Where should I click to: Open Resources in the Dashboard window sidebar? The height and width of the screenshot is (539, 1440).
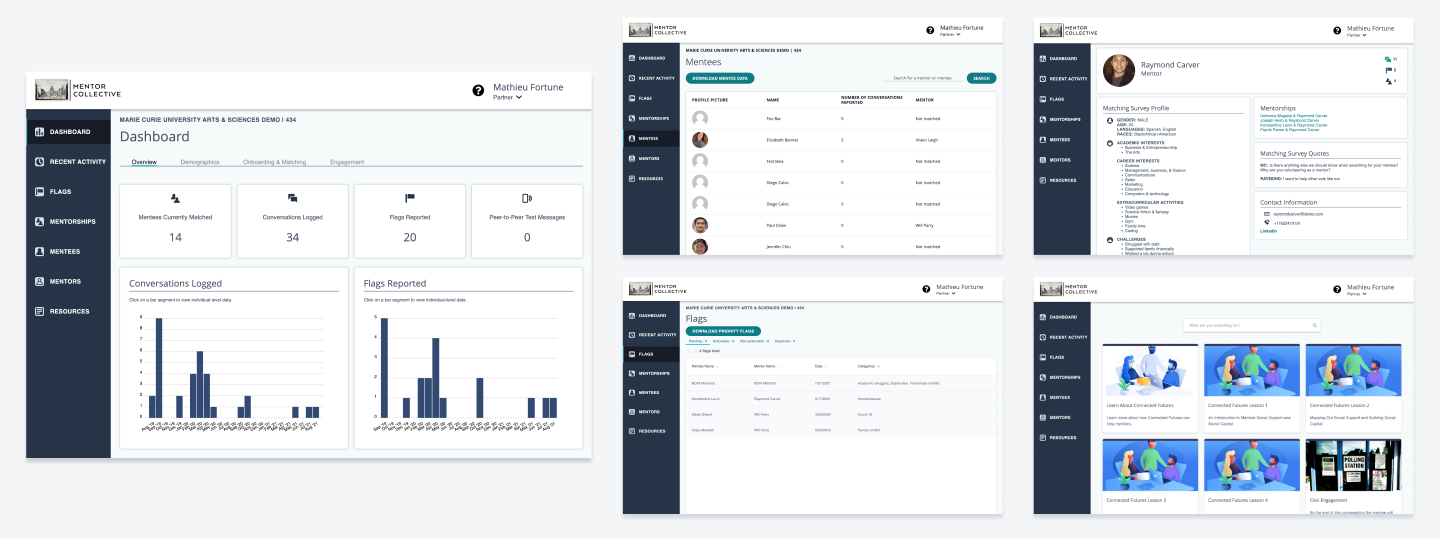click(69, 311)
